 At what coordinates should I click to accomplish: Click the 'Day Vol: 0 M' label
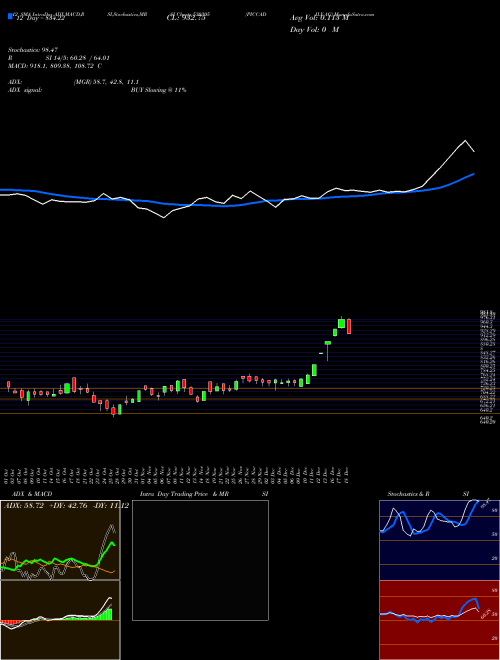point(314,30)
